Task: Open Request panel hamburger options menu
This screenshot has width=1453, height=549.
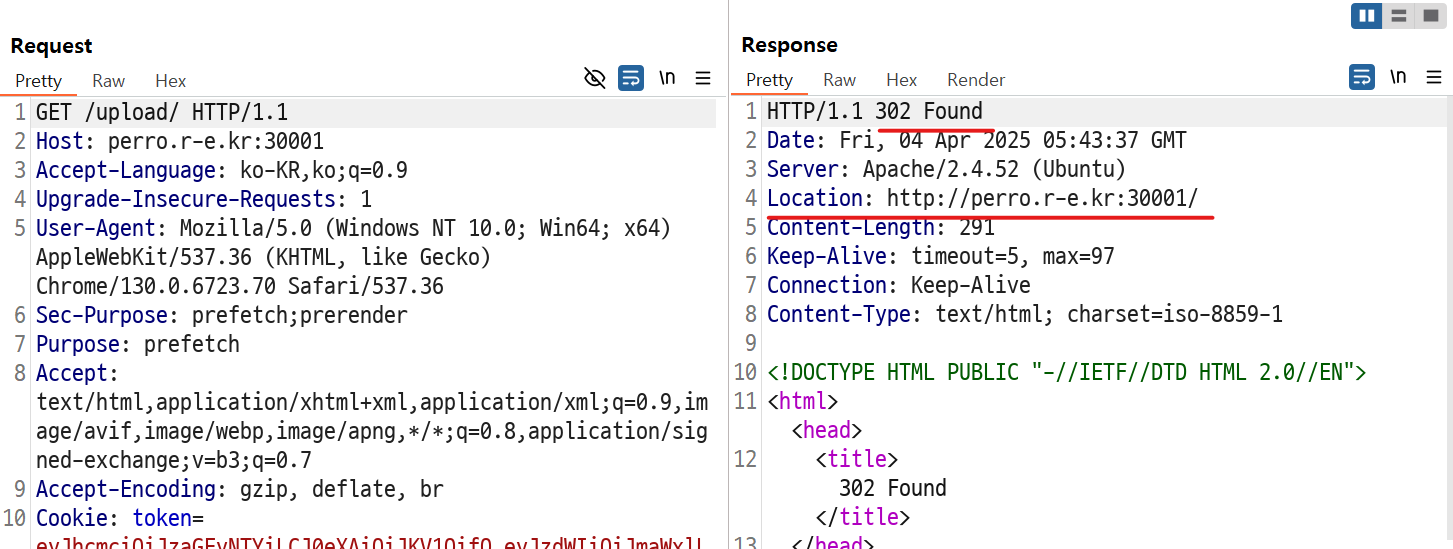Action: tap(703, 78)
